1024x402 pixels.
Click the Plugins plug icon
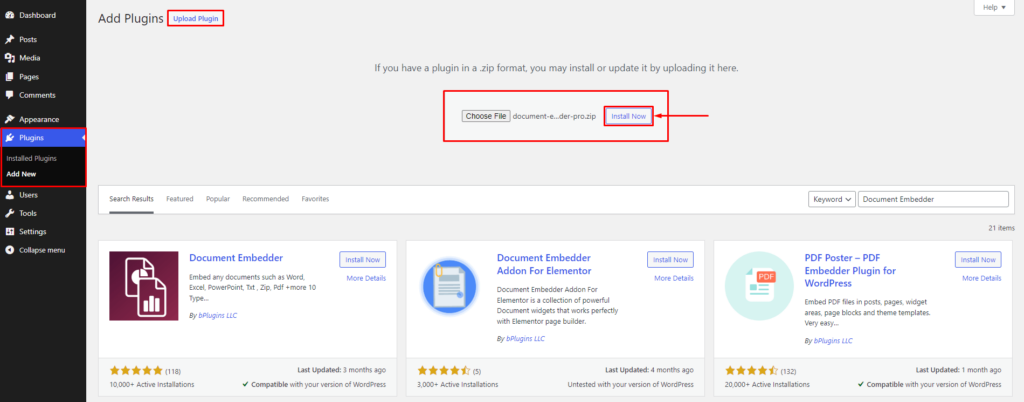click(10, 138)
